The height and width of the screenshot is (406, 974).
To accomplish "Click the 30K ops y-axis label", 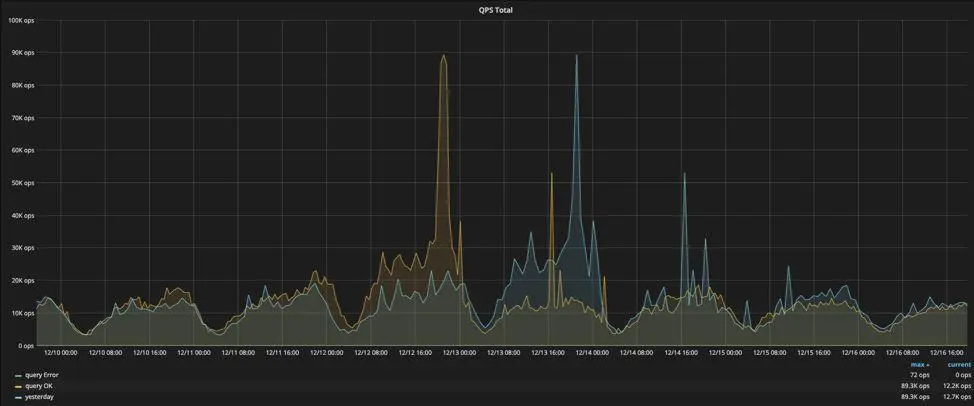I will (x=22, y=248).
